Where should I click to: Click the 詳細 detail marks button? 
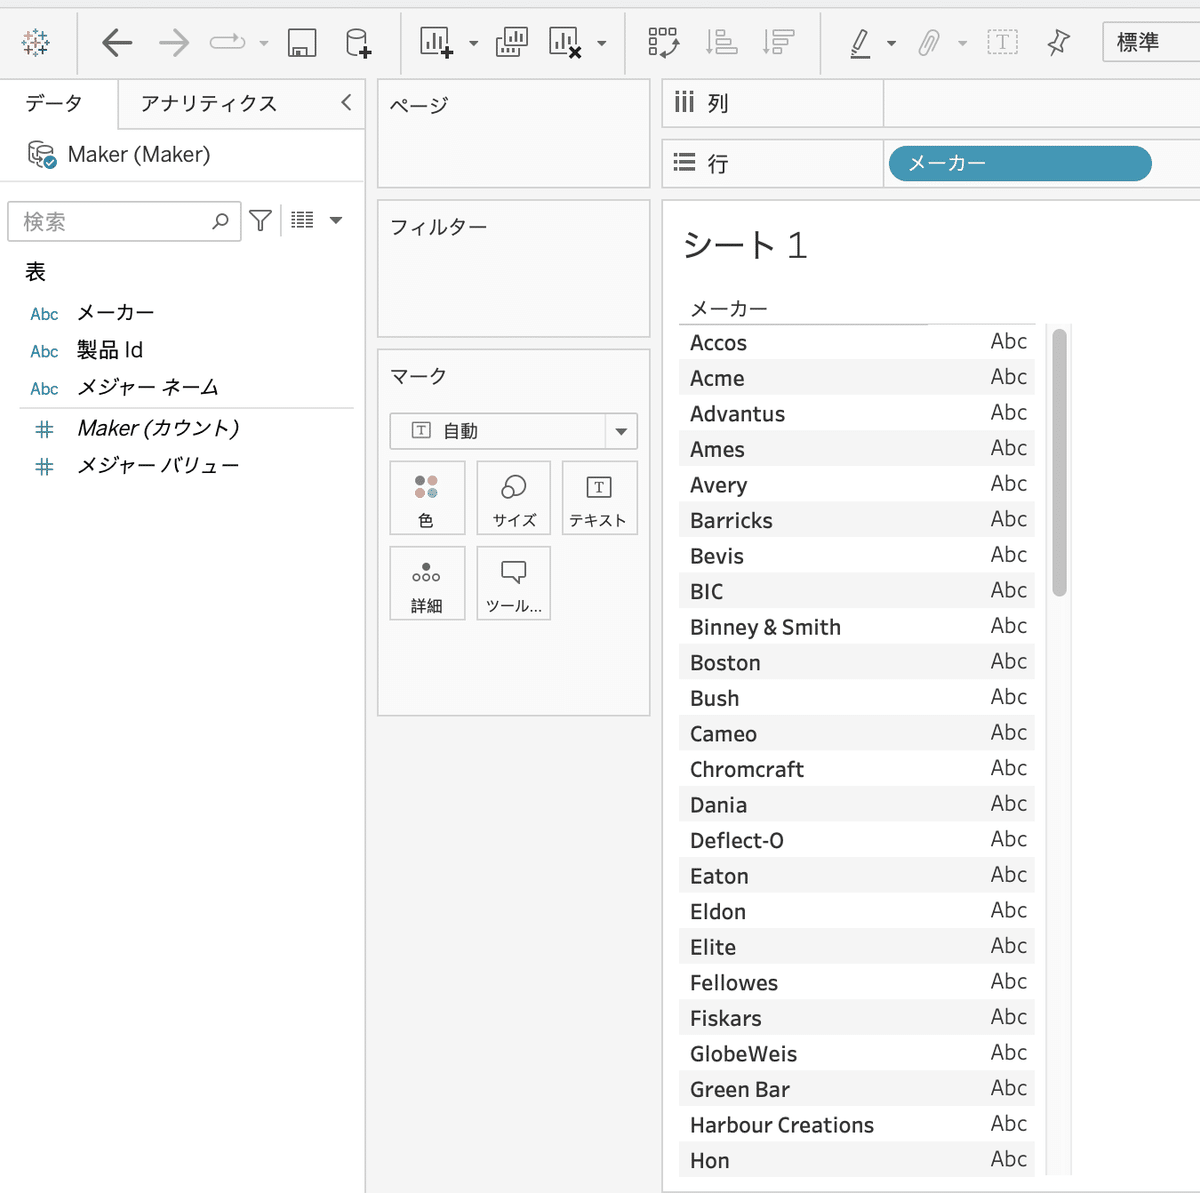[x=427, y=584]
